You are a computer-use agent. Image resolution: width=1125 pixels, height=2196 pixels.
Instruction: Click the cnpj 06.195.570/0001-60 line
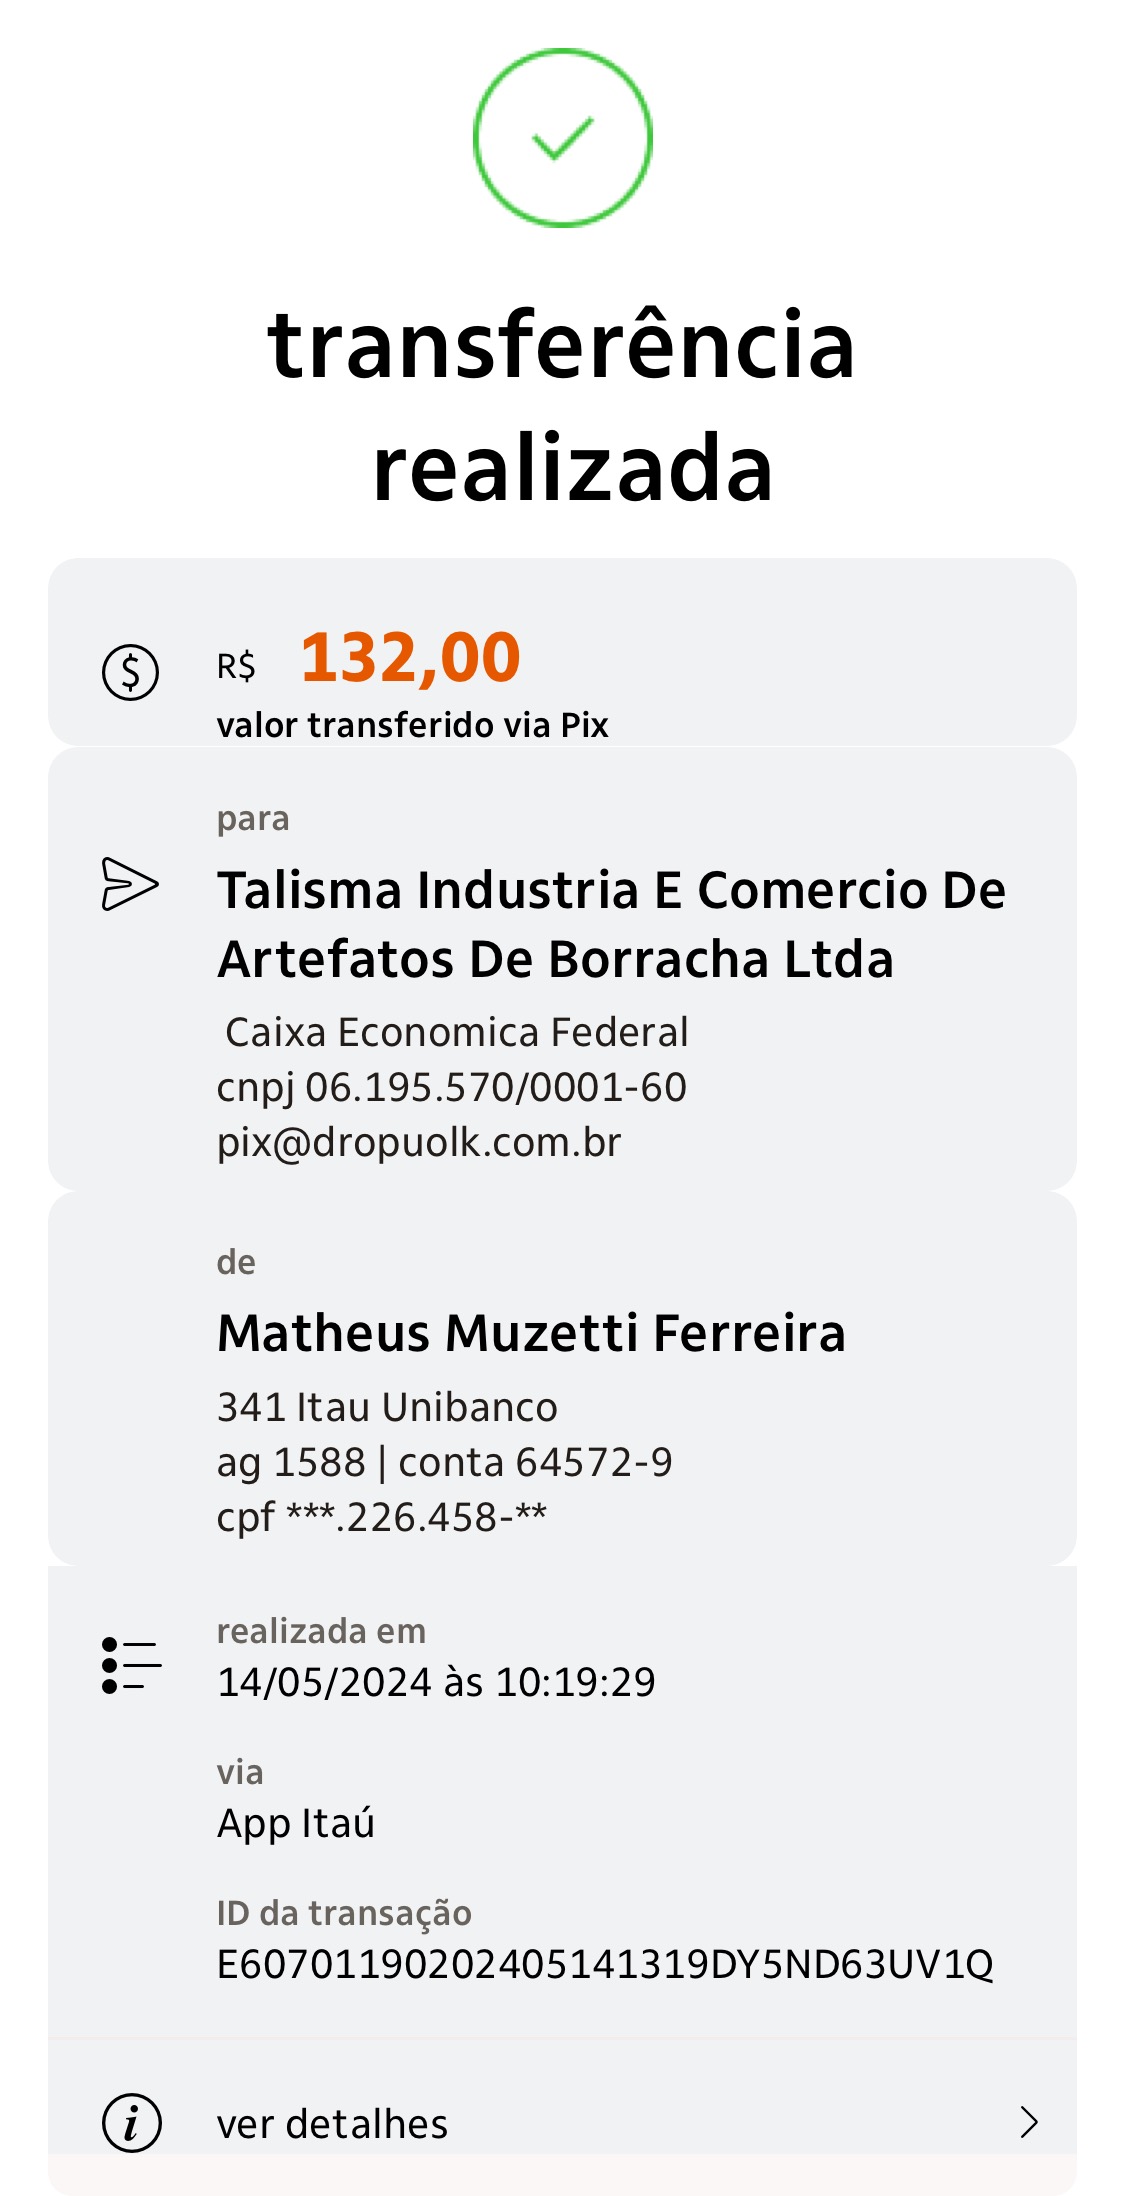452,1087
